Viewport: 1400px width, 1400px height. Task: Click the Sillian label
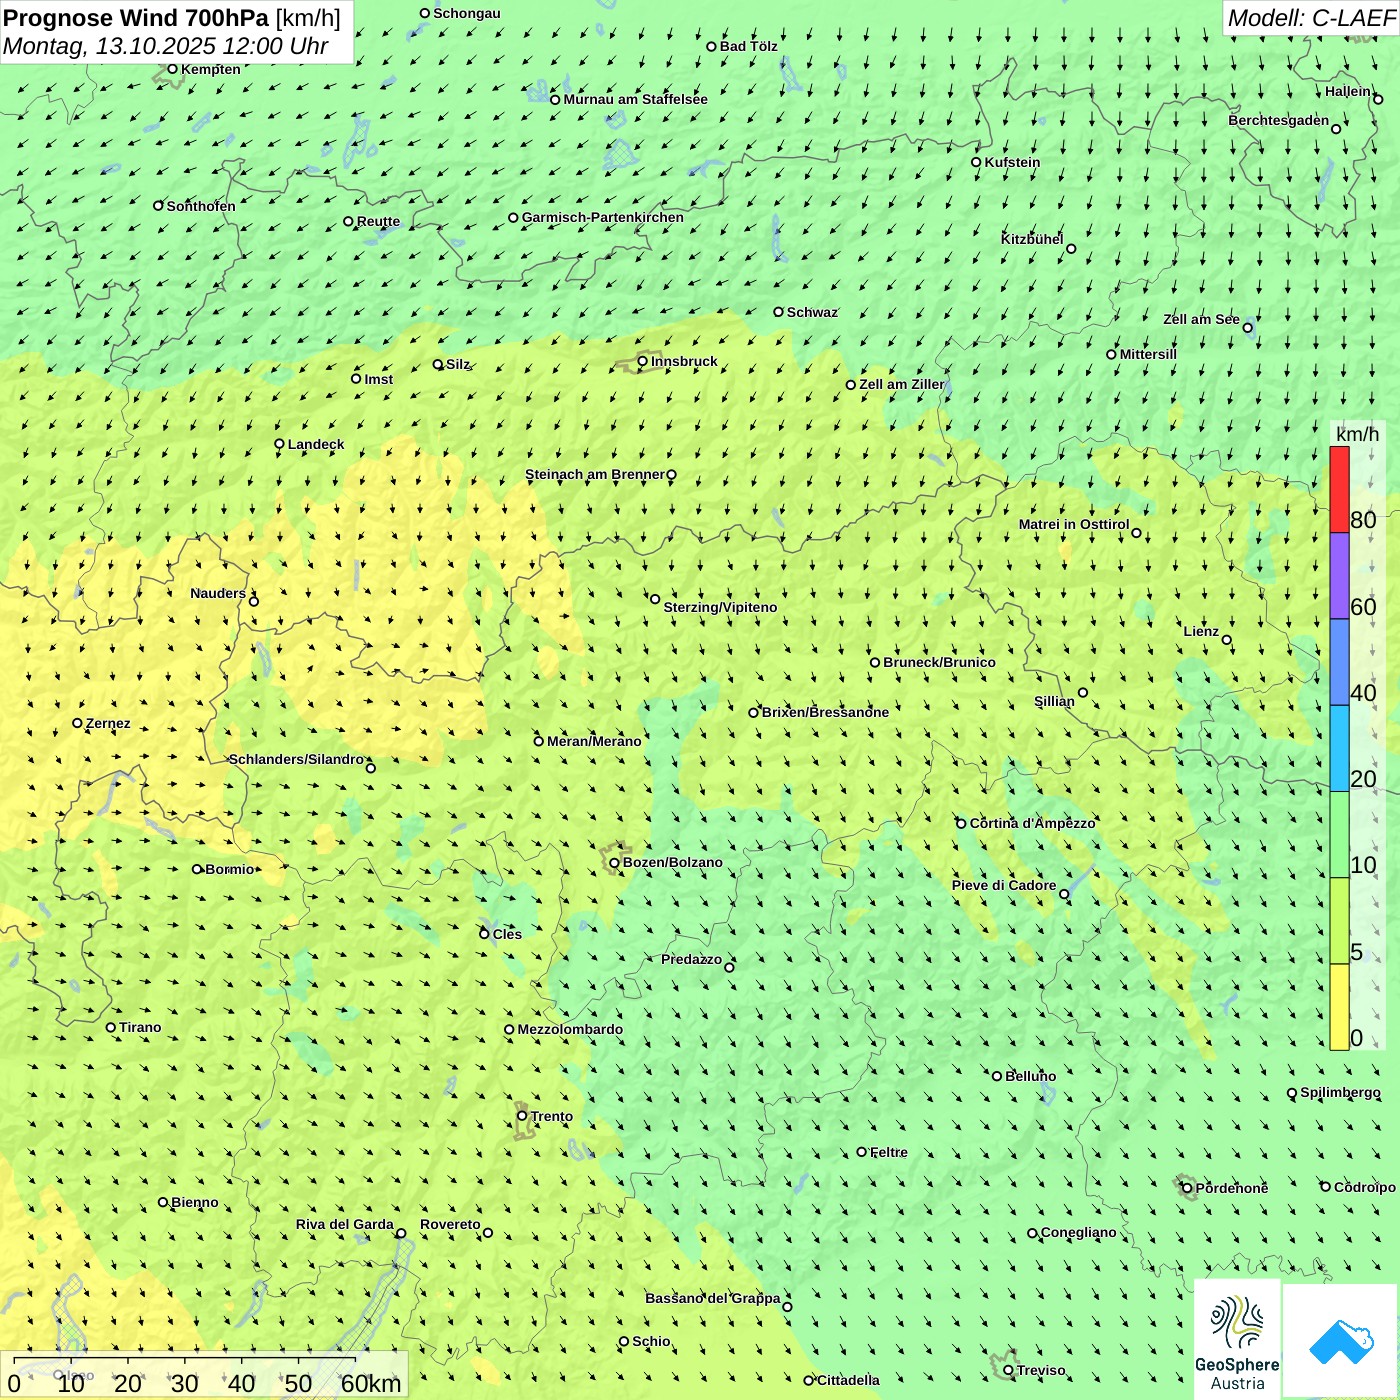1054,701
